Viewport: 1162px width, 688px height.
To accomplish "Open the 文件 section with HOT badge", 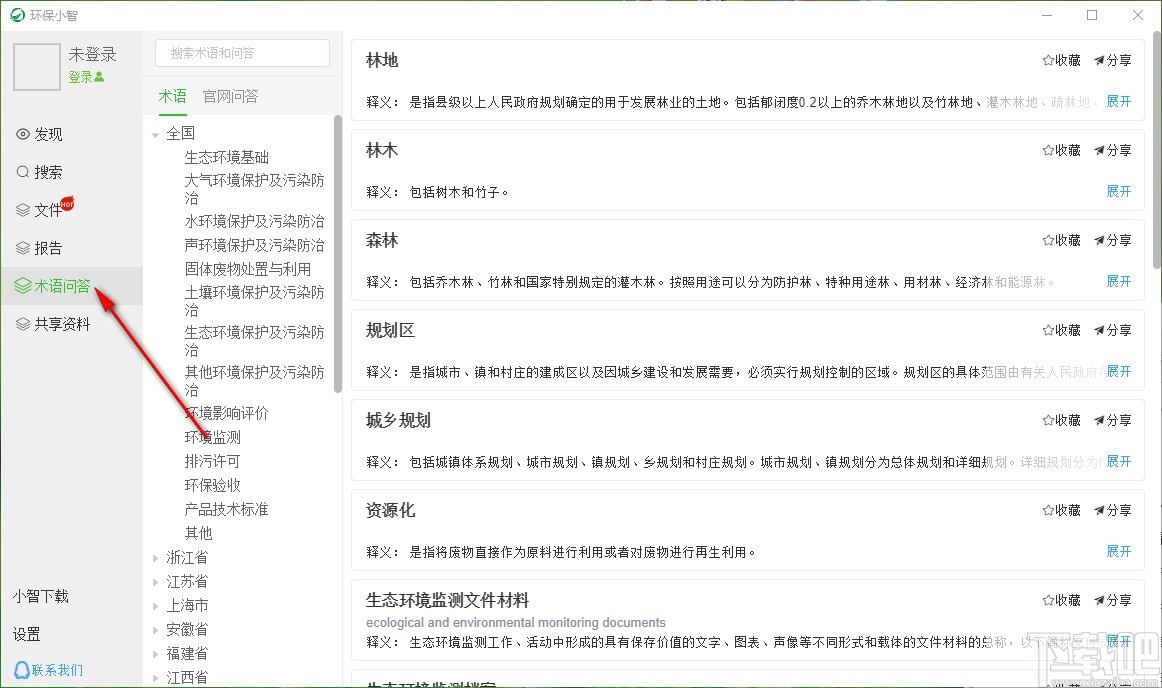I will tap(44, 210).
